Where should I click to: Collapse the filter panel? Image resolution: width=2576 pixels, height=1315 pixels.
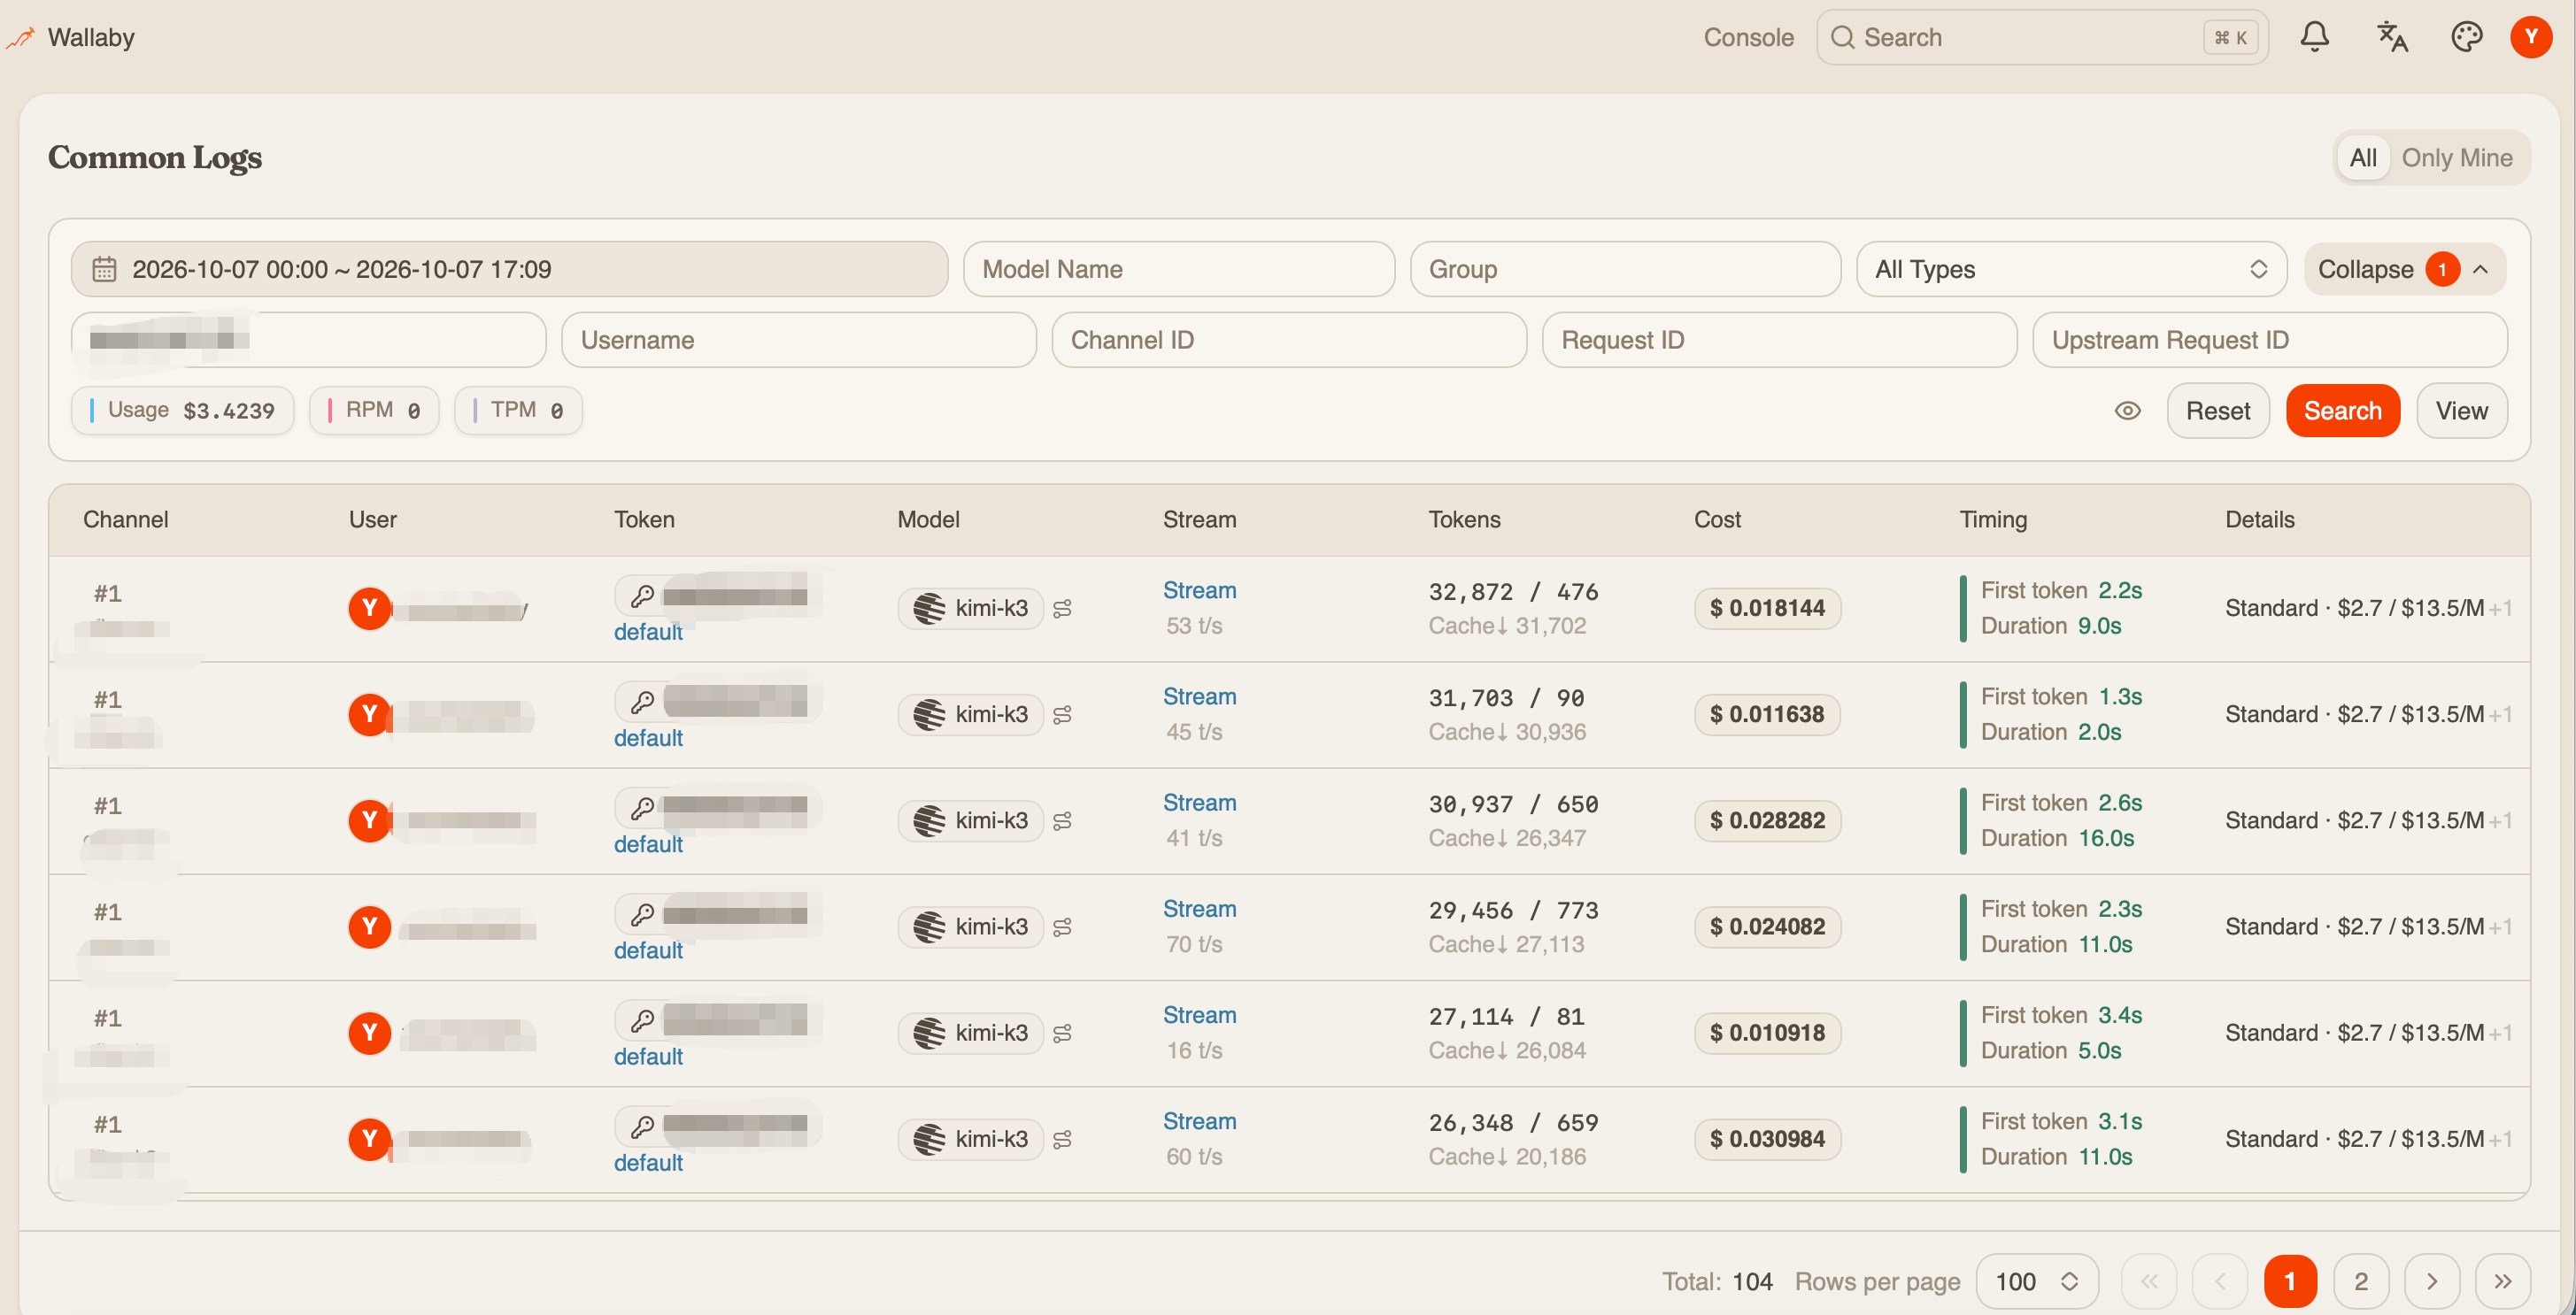(2404, 269)
